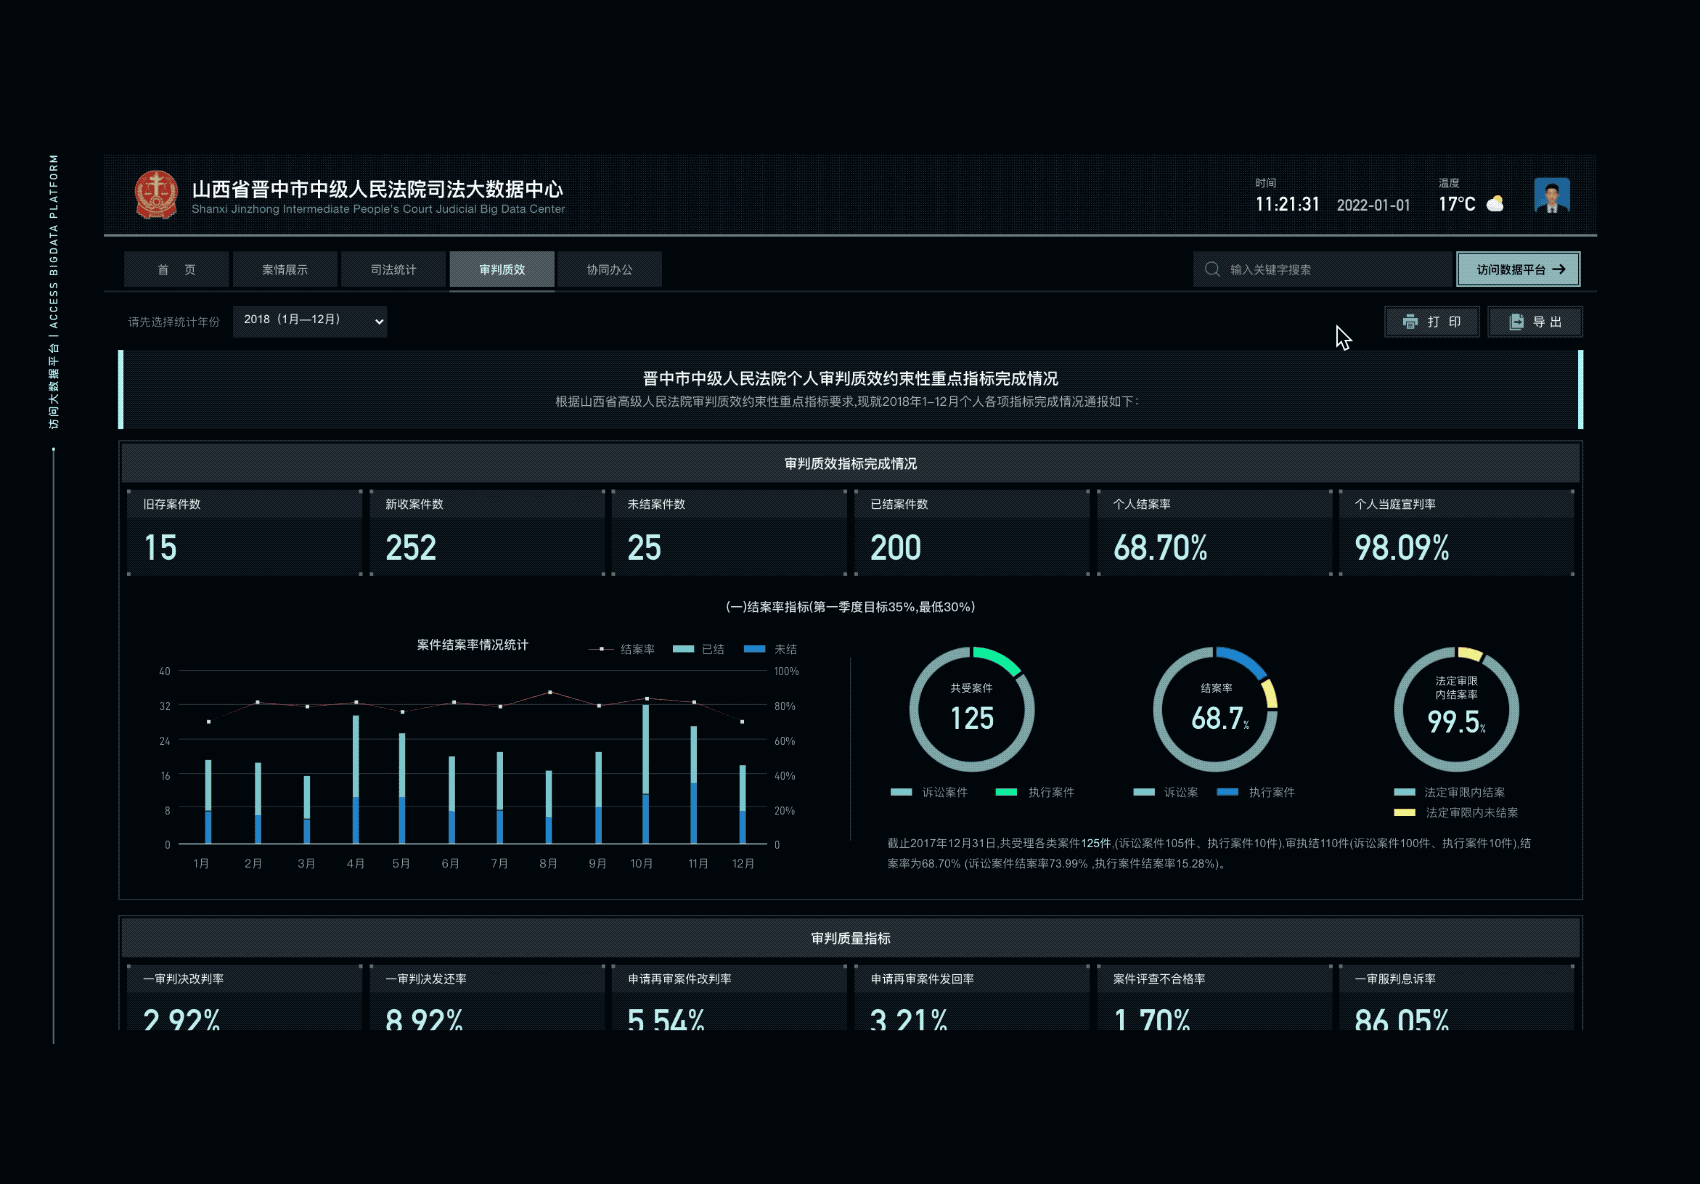This screenshot has width=1700, height=1184.
Task: Toggle 法定审限内结案 legend item
Action: pos(1449,792)
